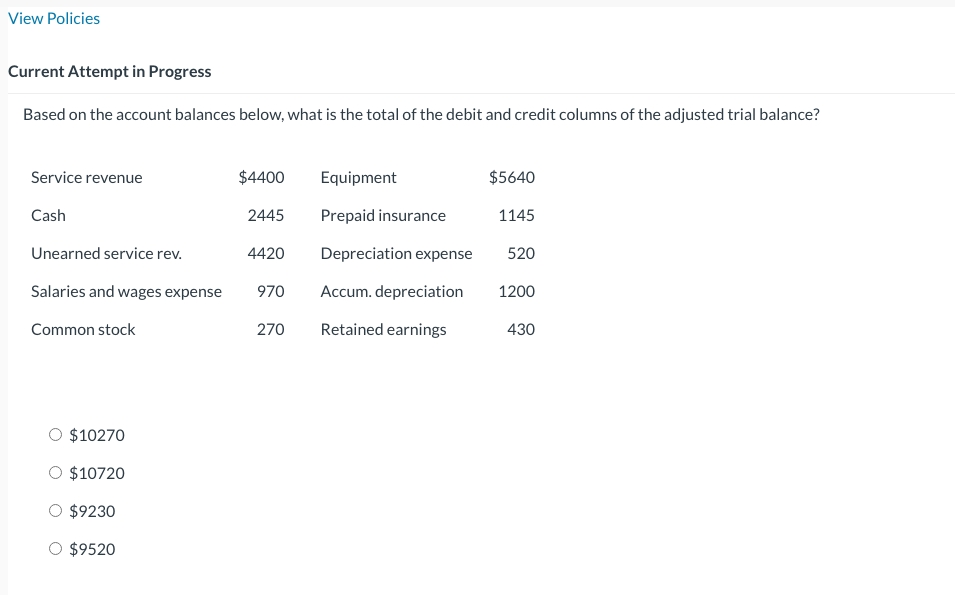This screenshot has height=595, width=955.
Task: Click the Service revenue account label
Action: pyautogui.click(x=86, y=177)
